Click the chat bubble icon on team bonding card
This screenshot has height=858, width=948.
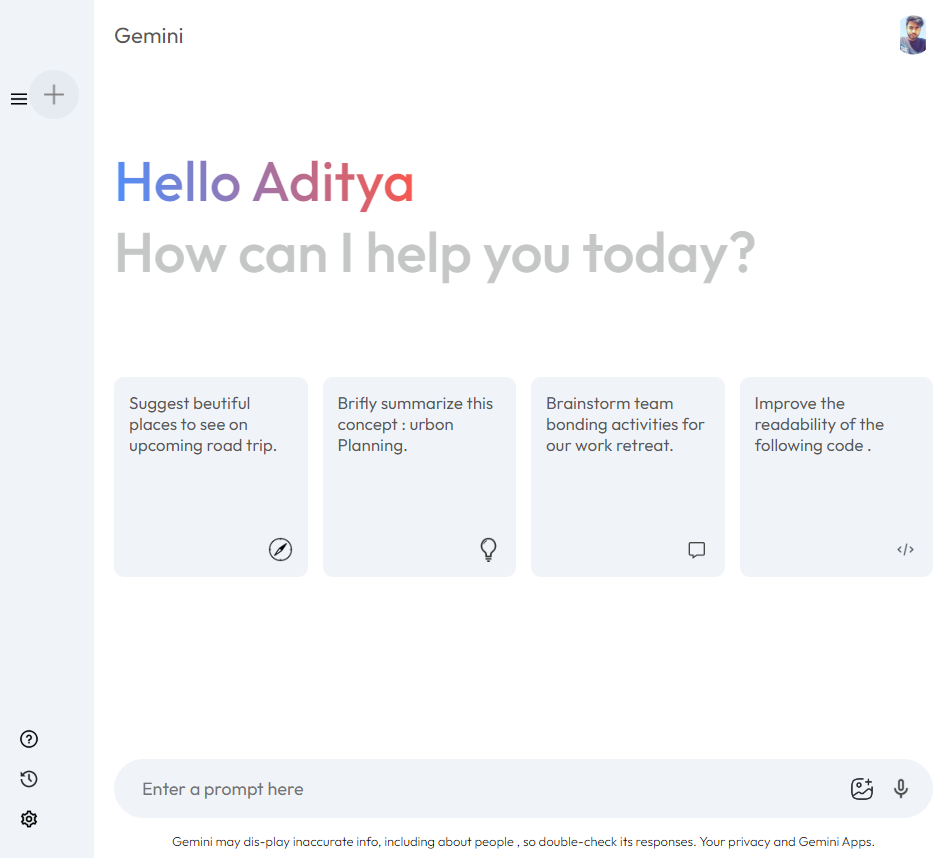[x=696, y=550]
